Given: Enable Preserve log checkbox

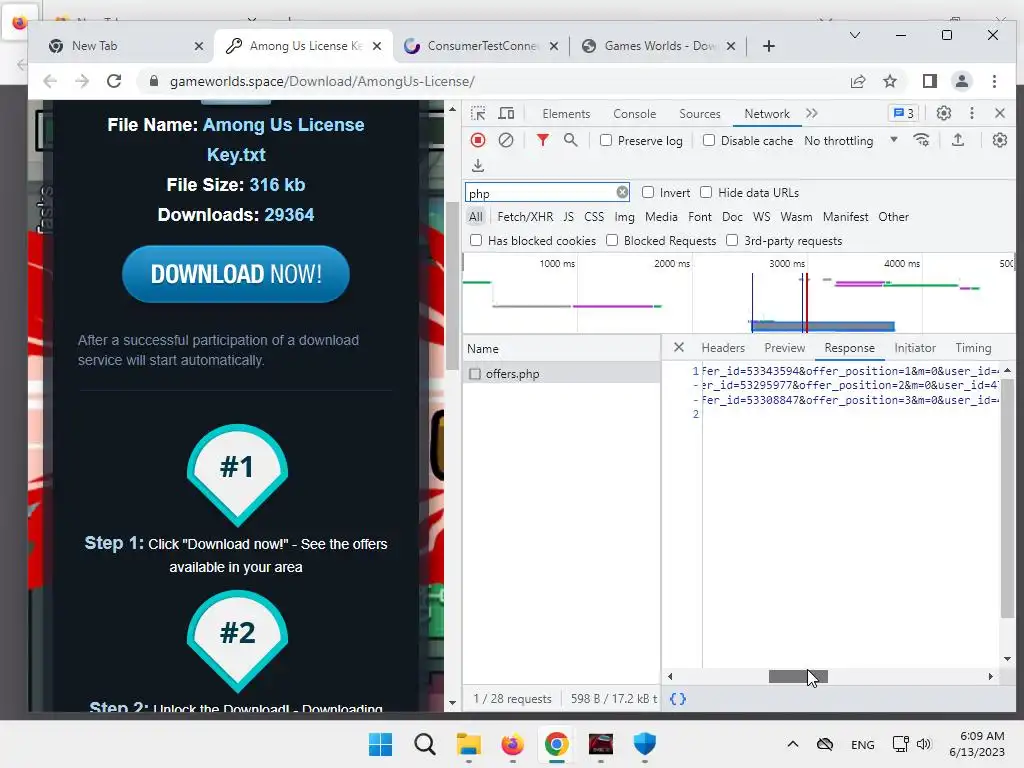Looking at the screenshot, I should tap(606, 140).
